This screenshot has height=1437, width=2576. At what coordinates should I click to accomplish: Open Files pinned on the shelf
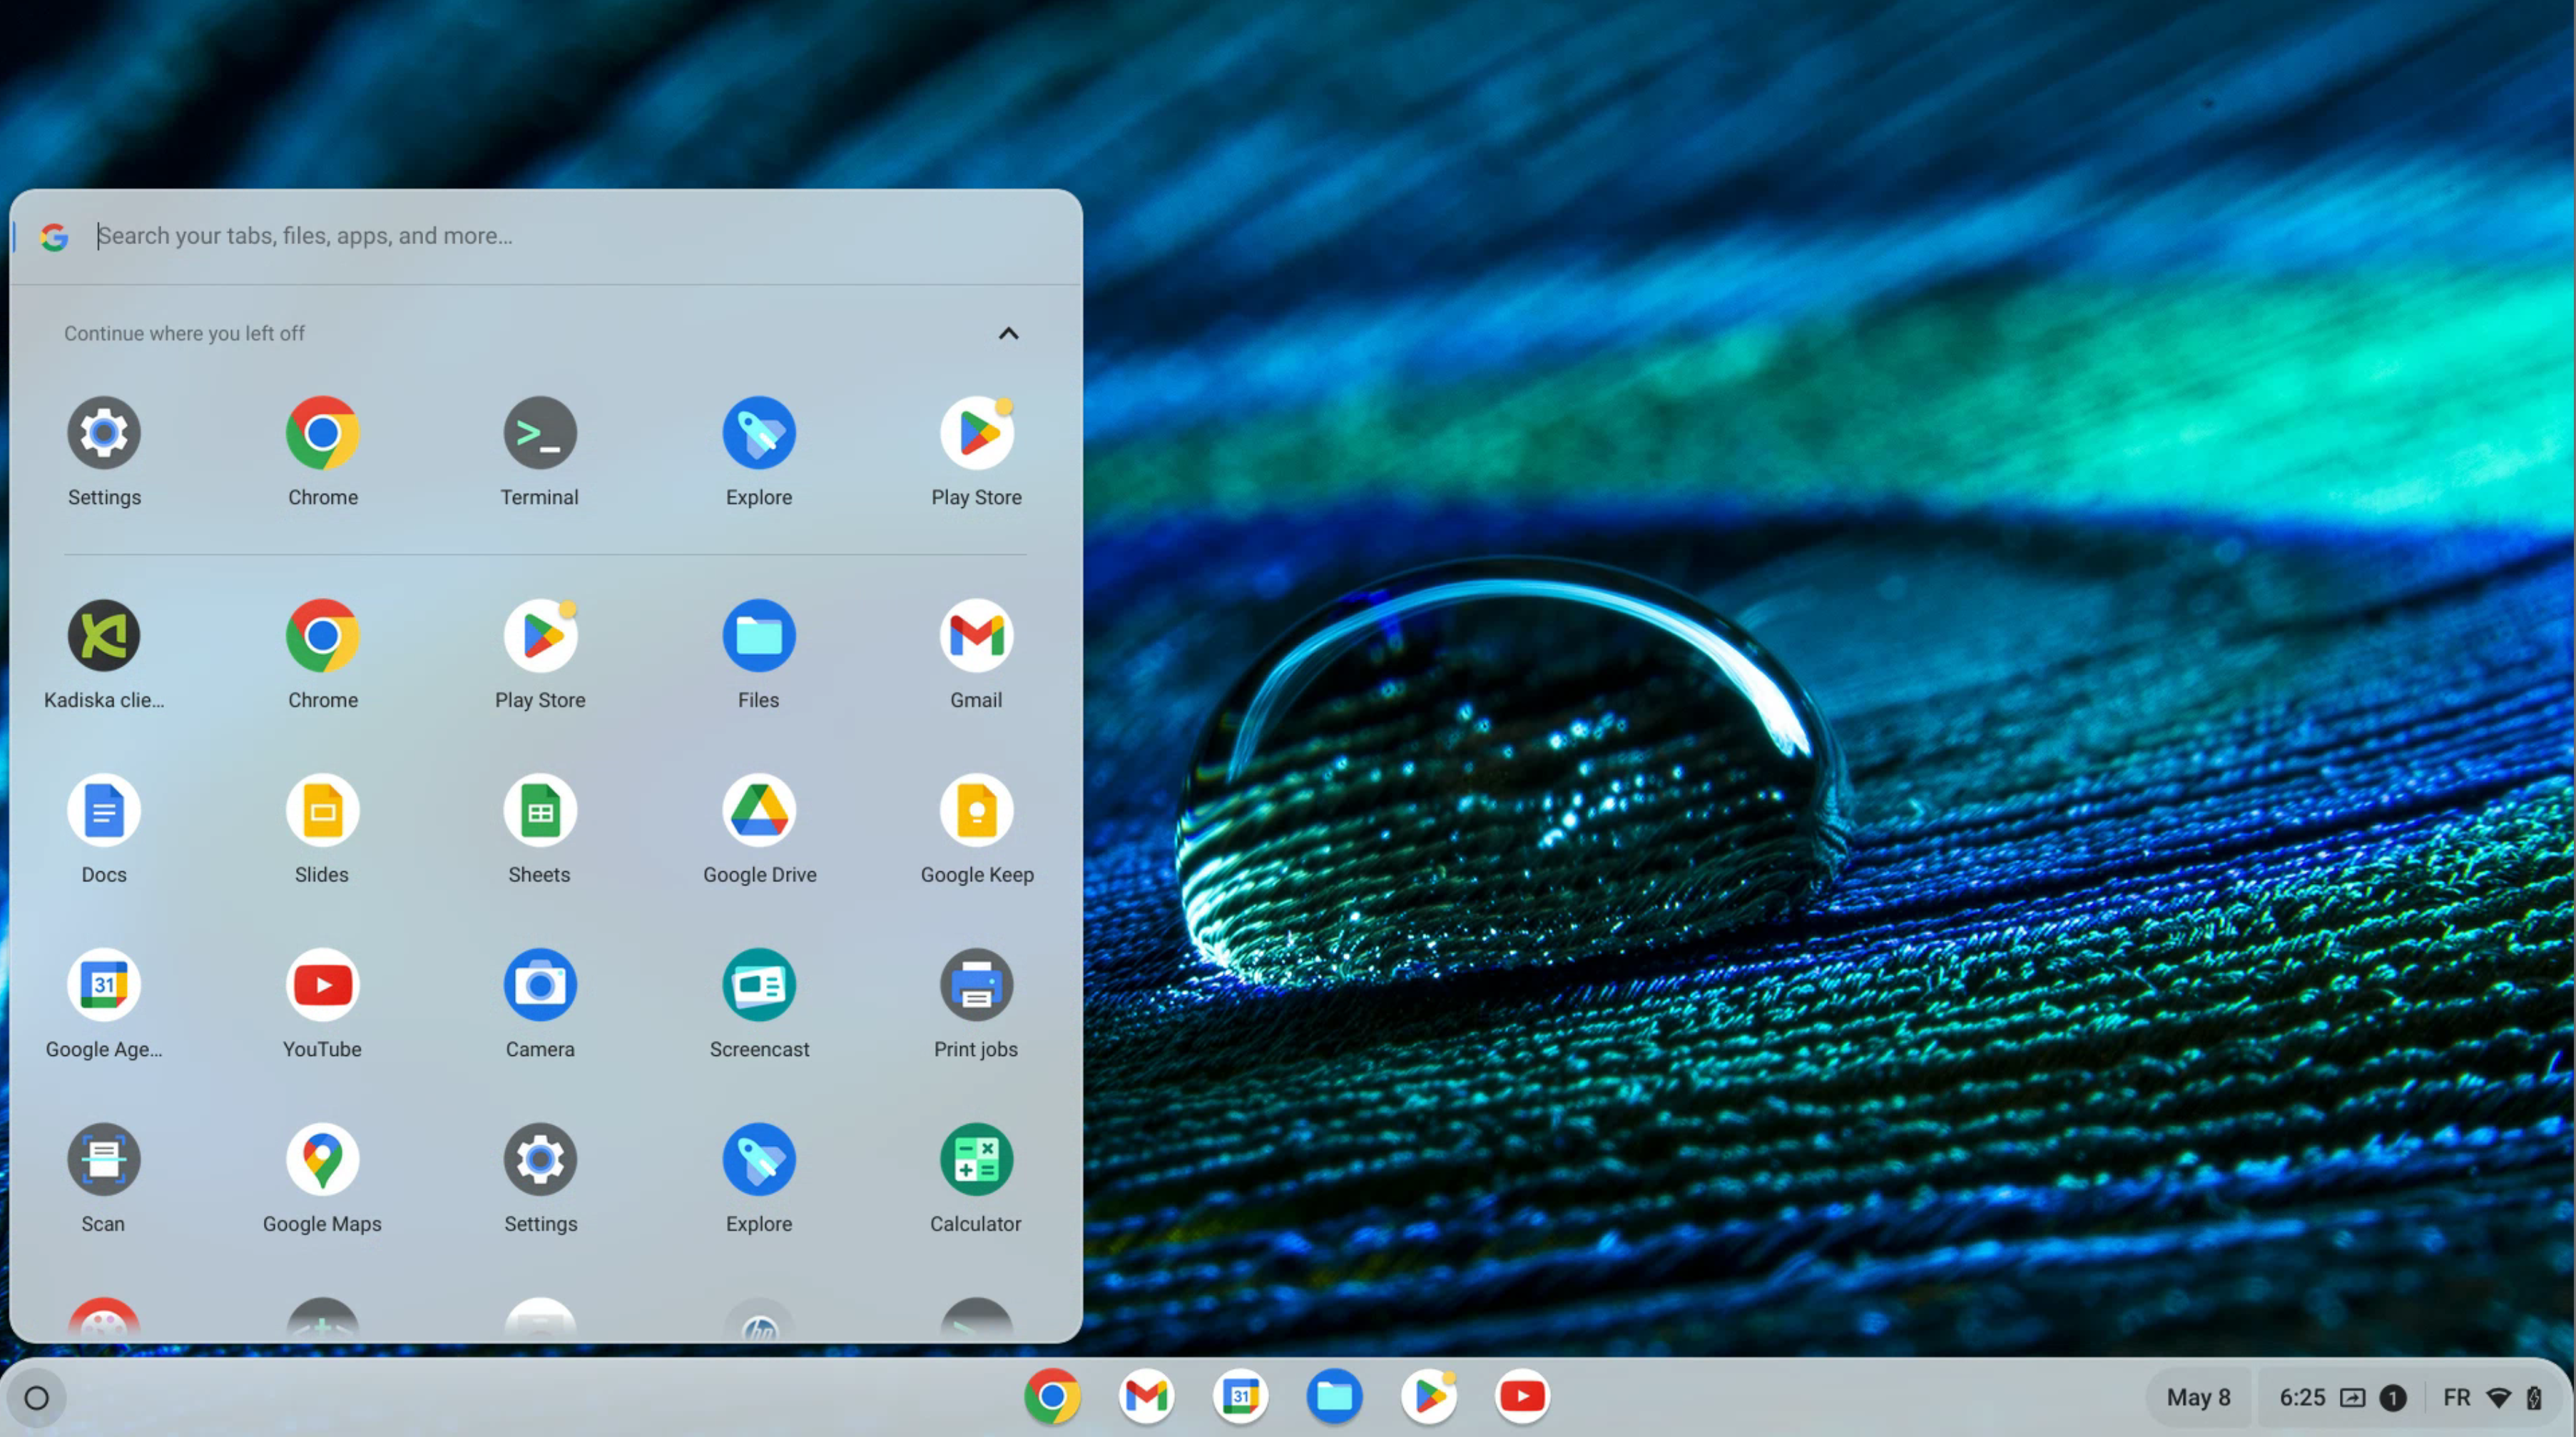pos(1334,1396)
